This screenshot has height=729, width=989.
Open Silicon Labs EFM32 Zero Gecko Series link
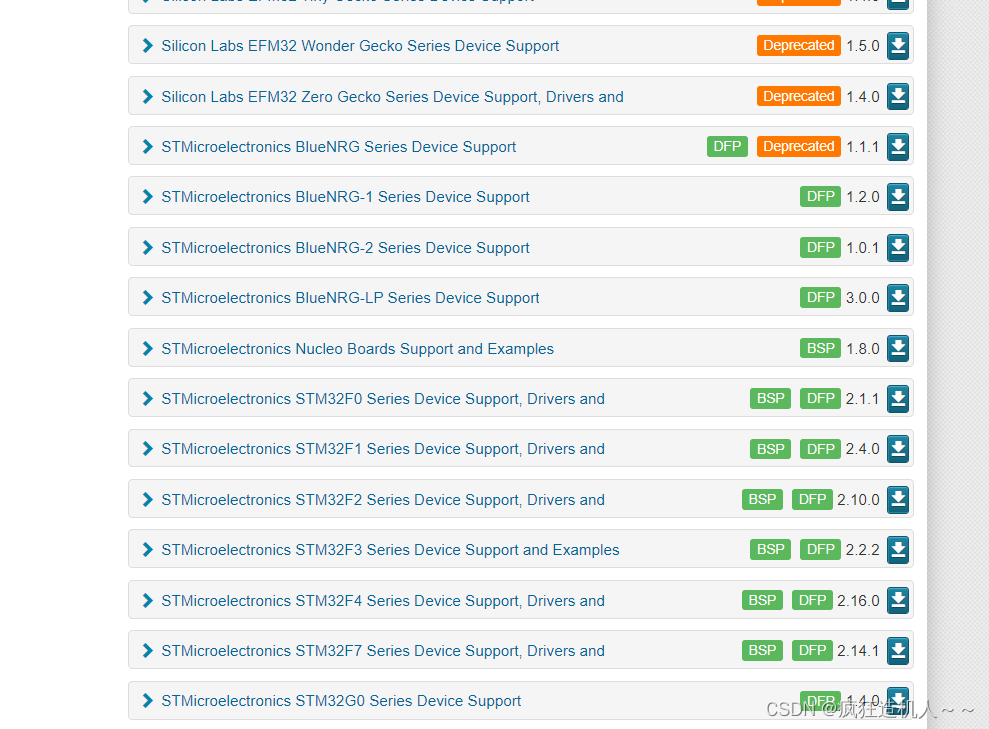392,96
